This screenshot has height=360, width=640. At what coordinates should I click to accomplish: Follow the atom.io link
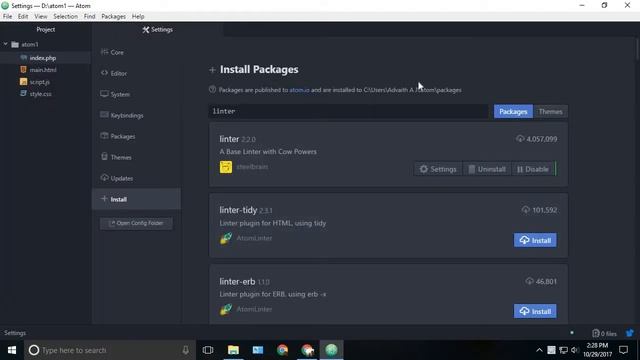[299, 90]
